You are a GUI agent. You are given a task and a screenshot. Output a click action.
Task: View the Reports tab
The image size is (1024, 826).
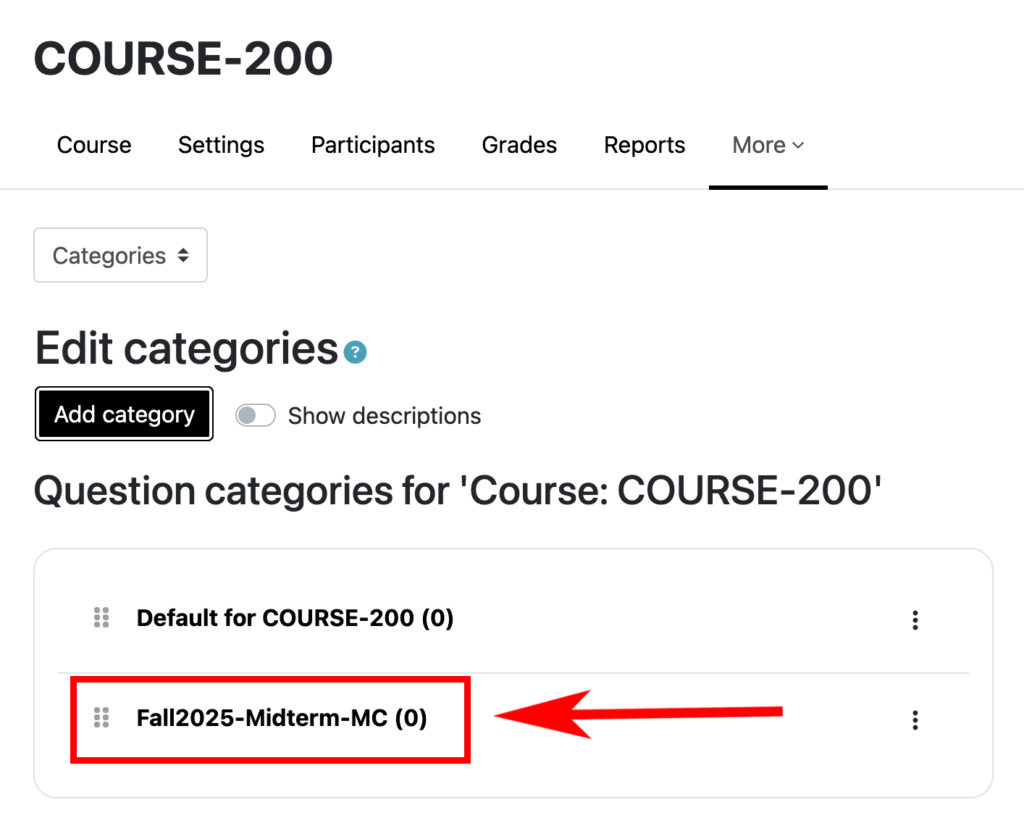(644, 145)
